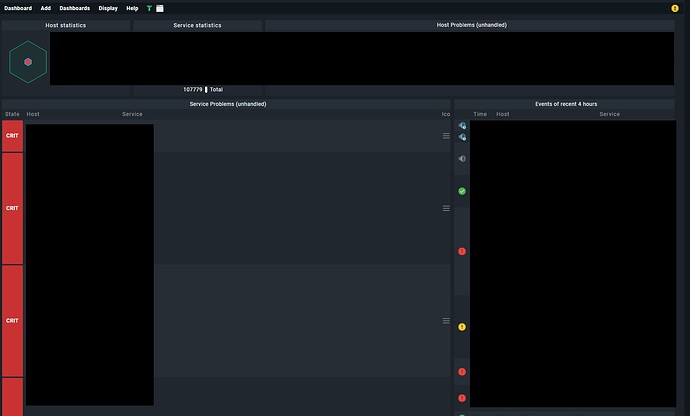
Task: Click the grey speaker event icon
Action: tap(462, 159)
